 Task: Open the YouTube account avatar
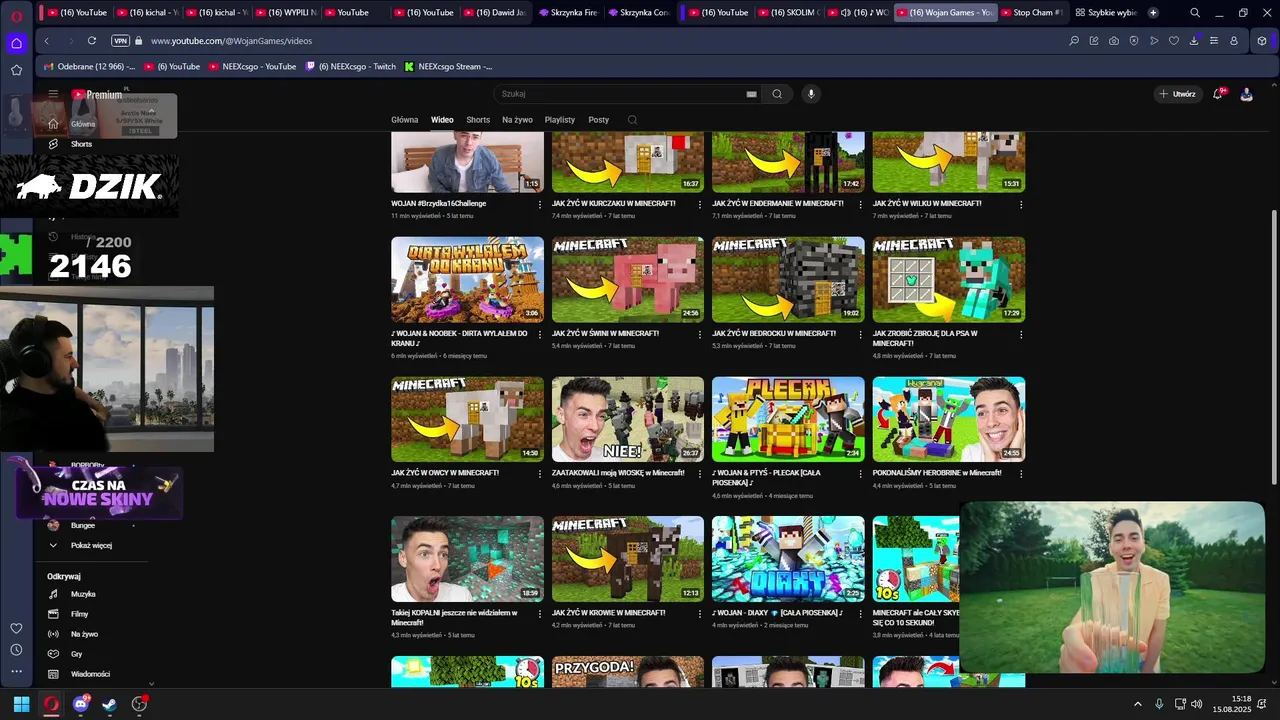[1246, 94]
